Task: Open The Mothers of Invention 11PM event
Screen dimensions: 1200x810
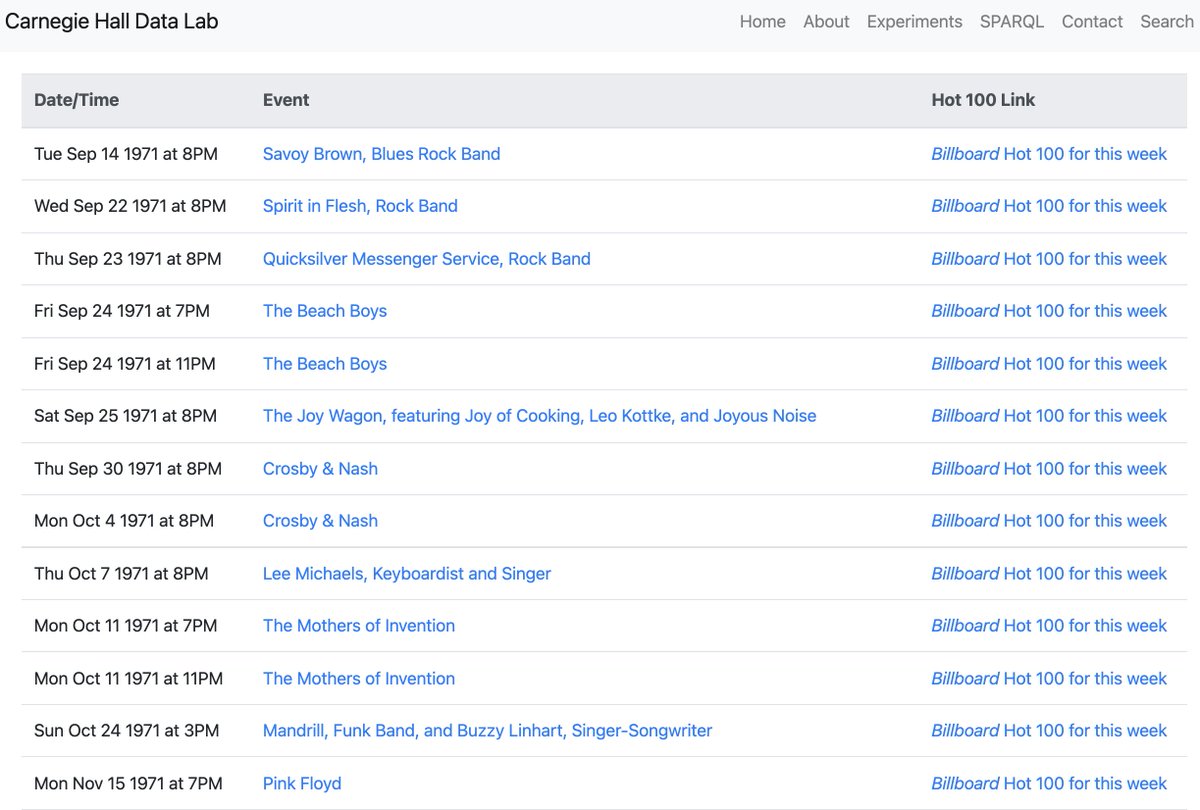Action: (x=359, y=679)
